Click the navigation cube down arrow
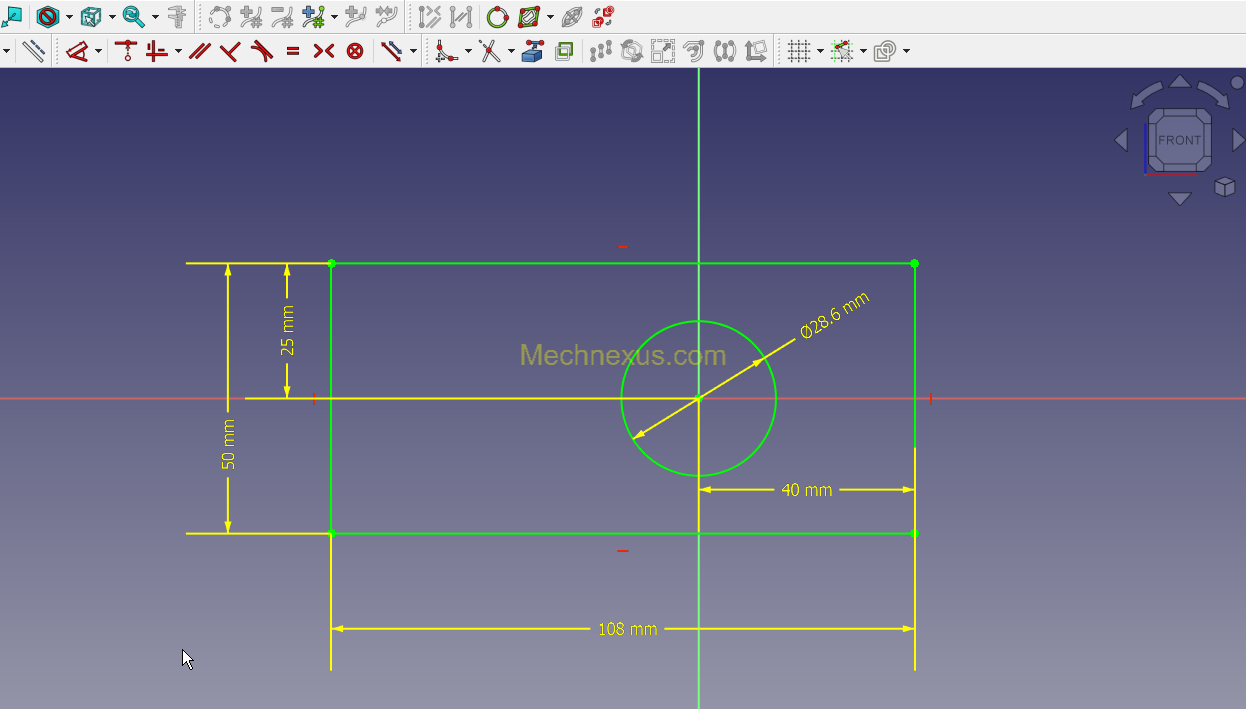 pyautogui.click(x=1180, y=198)
